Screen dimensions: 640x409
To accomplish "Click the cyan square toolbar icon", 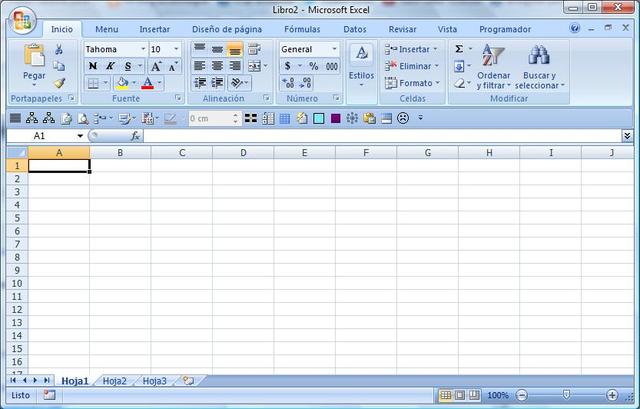I will (318, 118).
